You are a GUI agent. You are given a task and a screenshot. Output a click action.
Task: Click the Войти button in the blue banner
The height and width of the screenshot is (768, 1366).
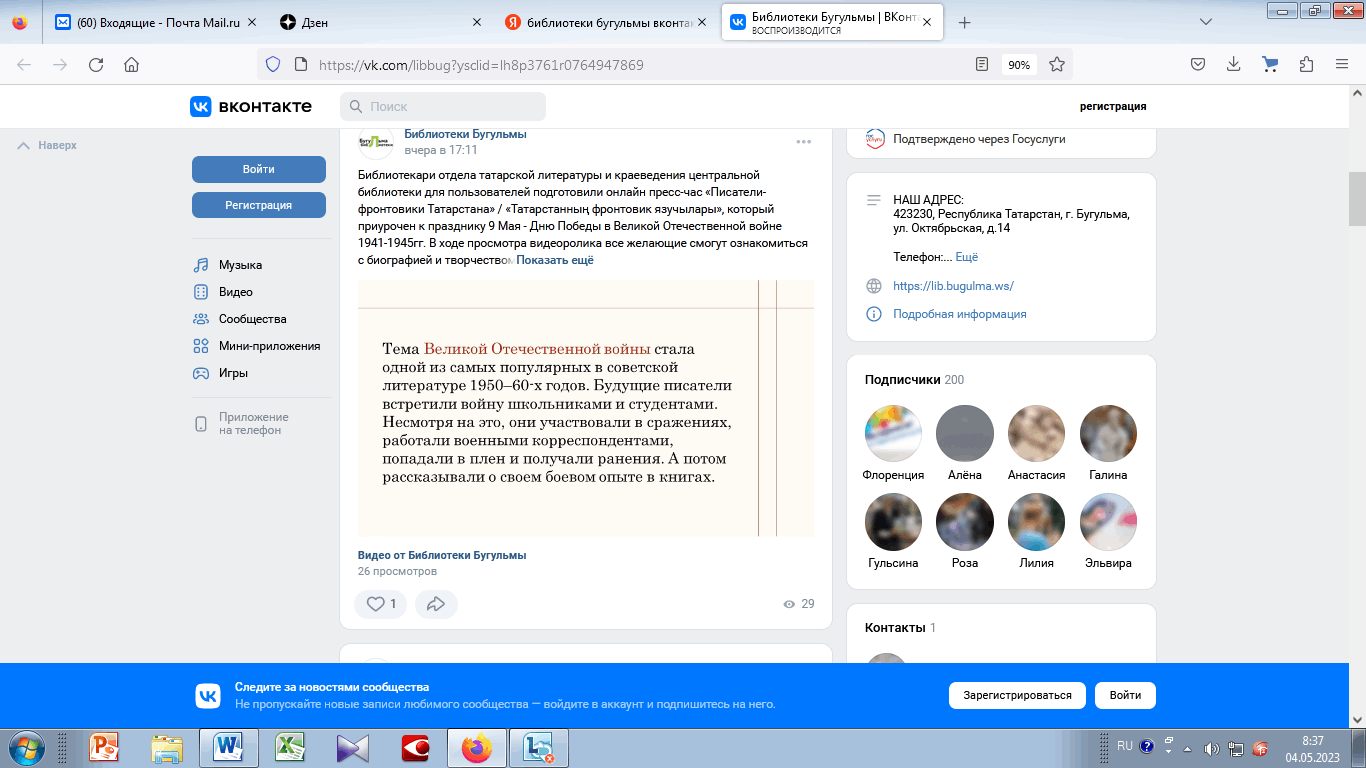[1125, 695]
